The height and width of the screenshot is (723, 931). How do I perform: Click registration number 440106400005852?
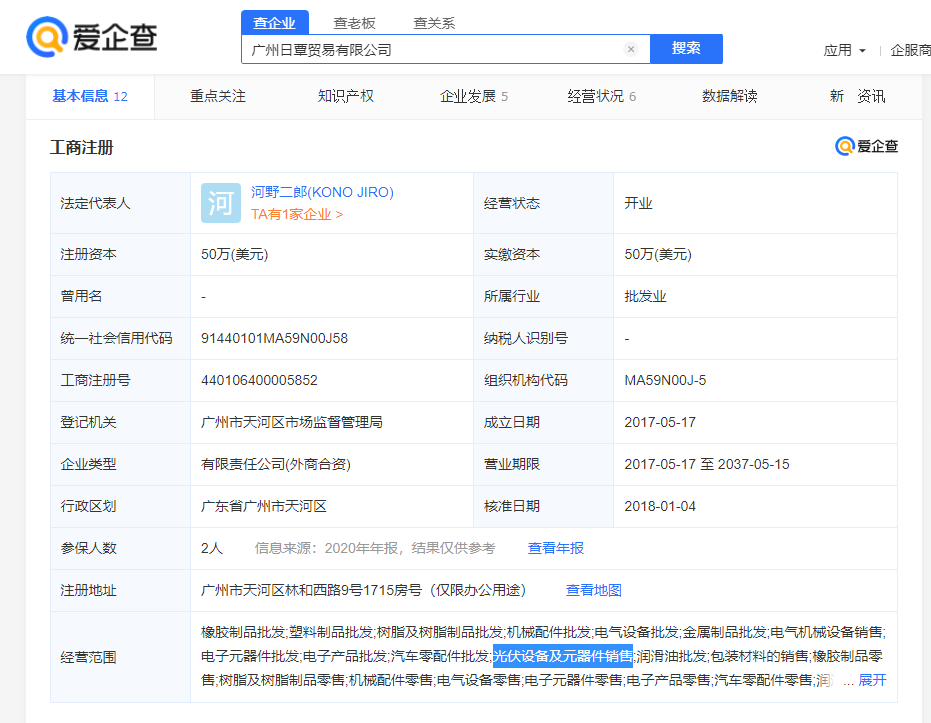tap(259, 380)
